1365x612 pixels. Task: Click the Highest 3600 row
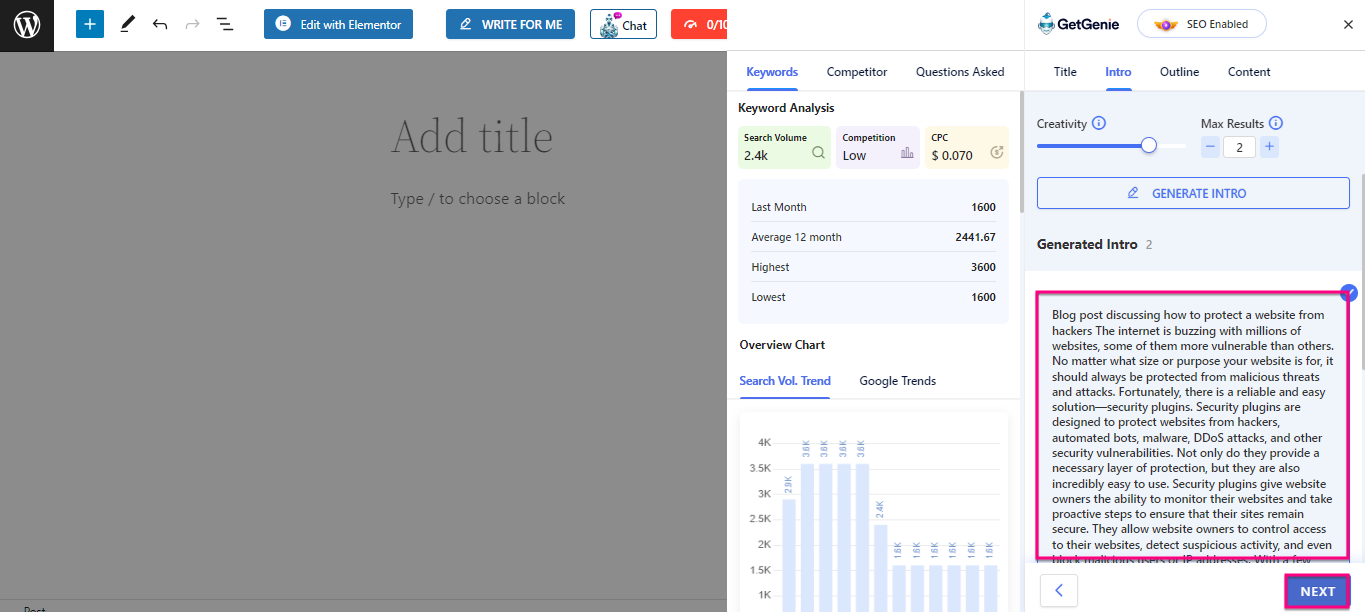click(x=873, y=267)
